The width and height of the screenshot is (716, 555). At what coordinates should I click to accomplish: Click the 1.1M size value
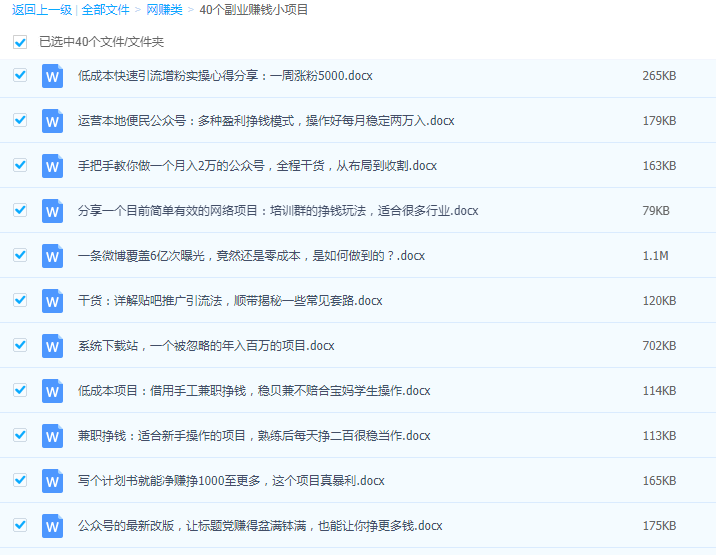[656, 256]
